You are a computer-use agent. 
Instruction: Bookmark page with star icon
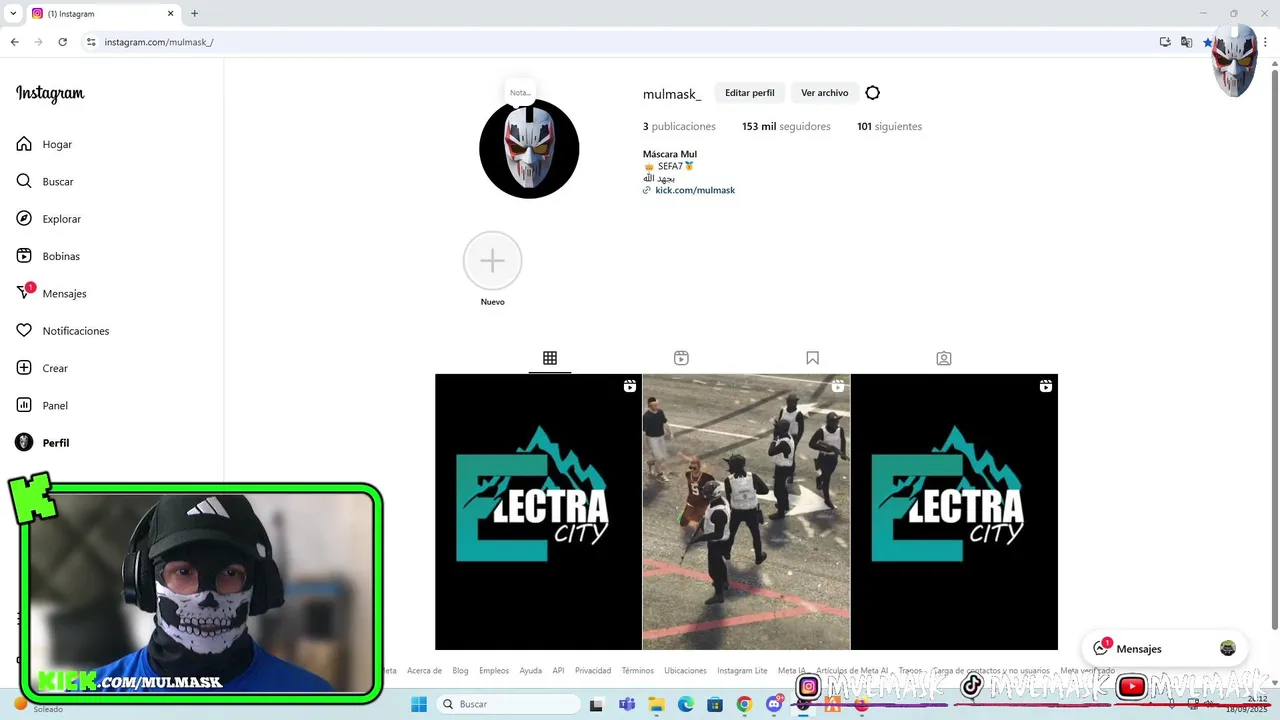click(x=1207, y=42)
